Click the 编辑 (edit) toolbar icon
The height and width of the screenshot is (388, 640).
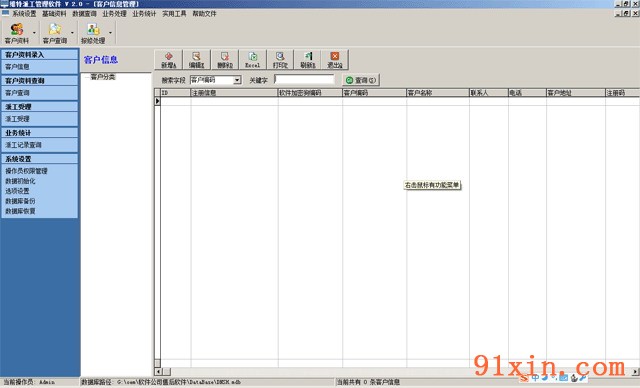[x=196, y=60]
